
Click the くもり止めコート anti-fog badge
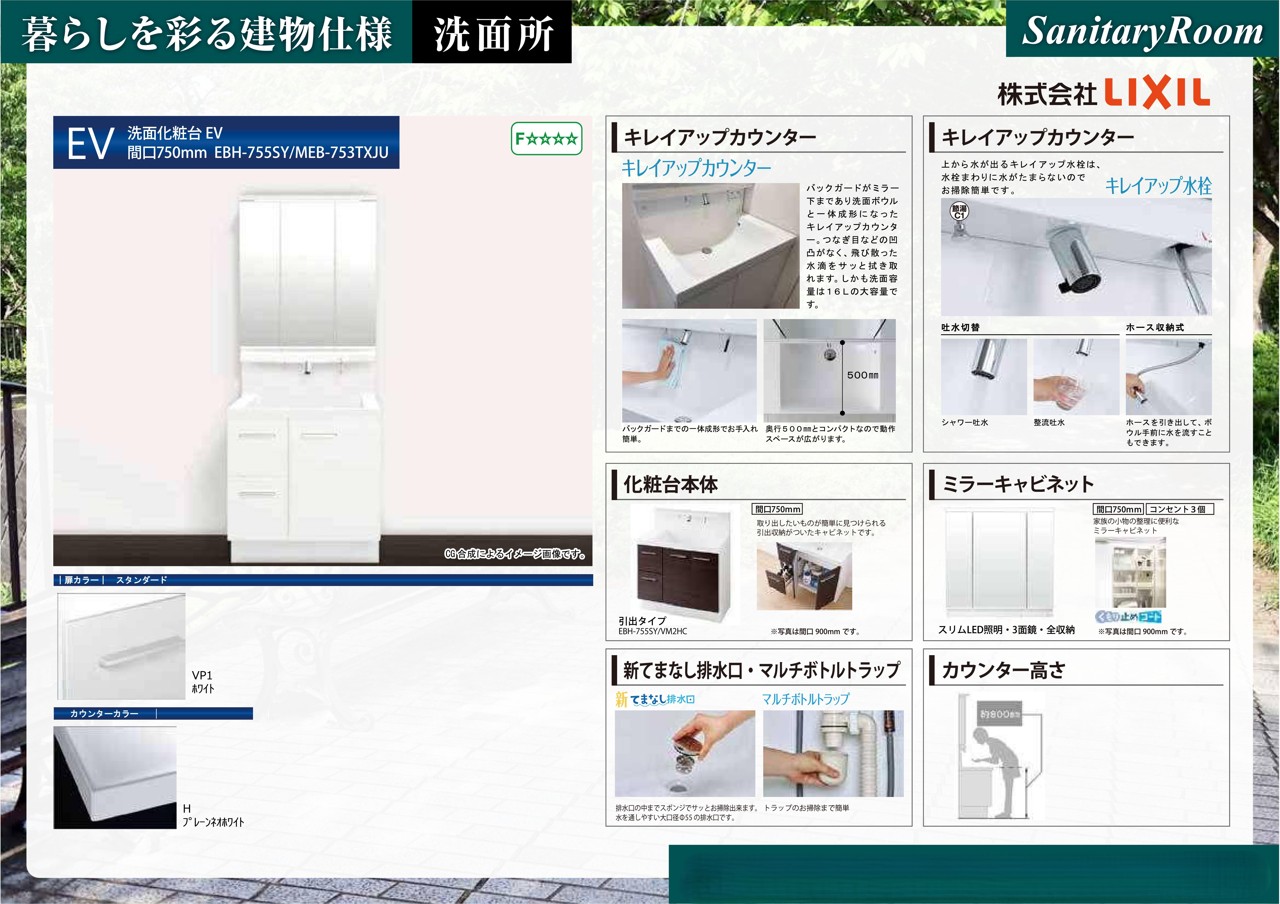pos(1129,617)
